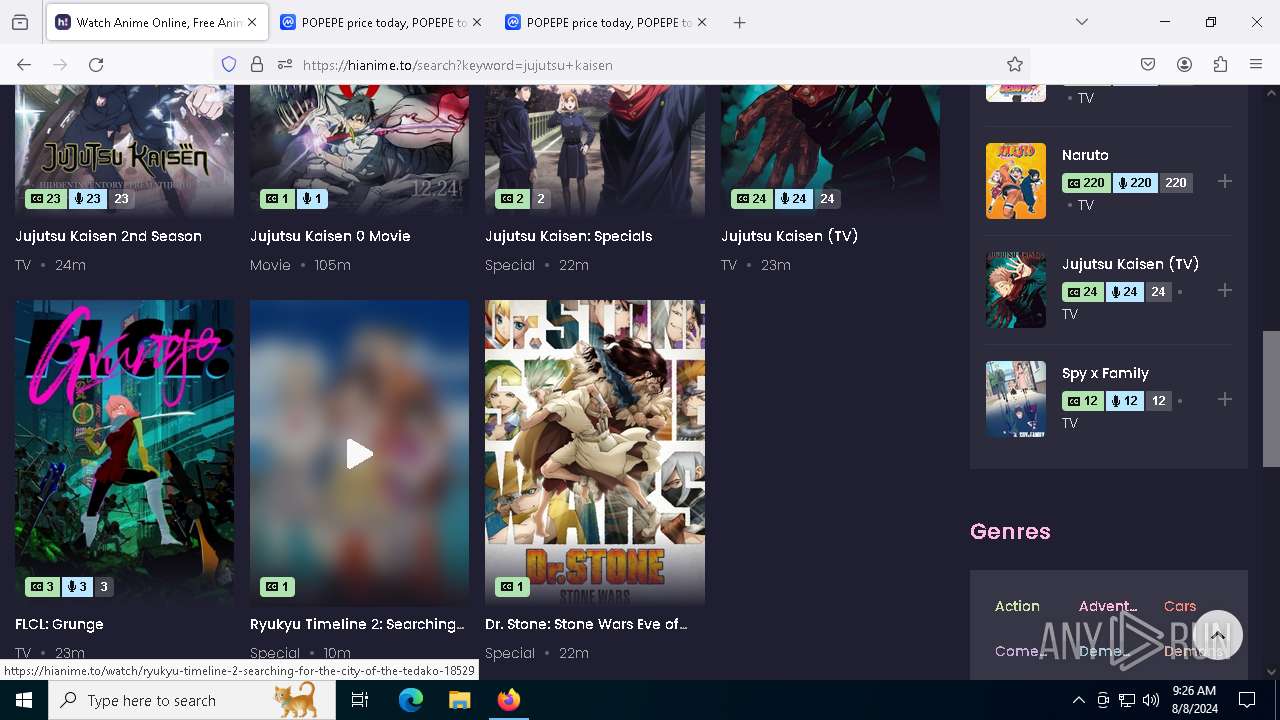This screenshot has height=720, width=1280.
Task: Open the Firefox application menu
Action: [x=1256, y=65]
